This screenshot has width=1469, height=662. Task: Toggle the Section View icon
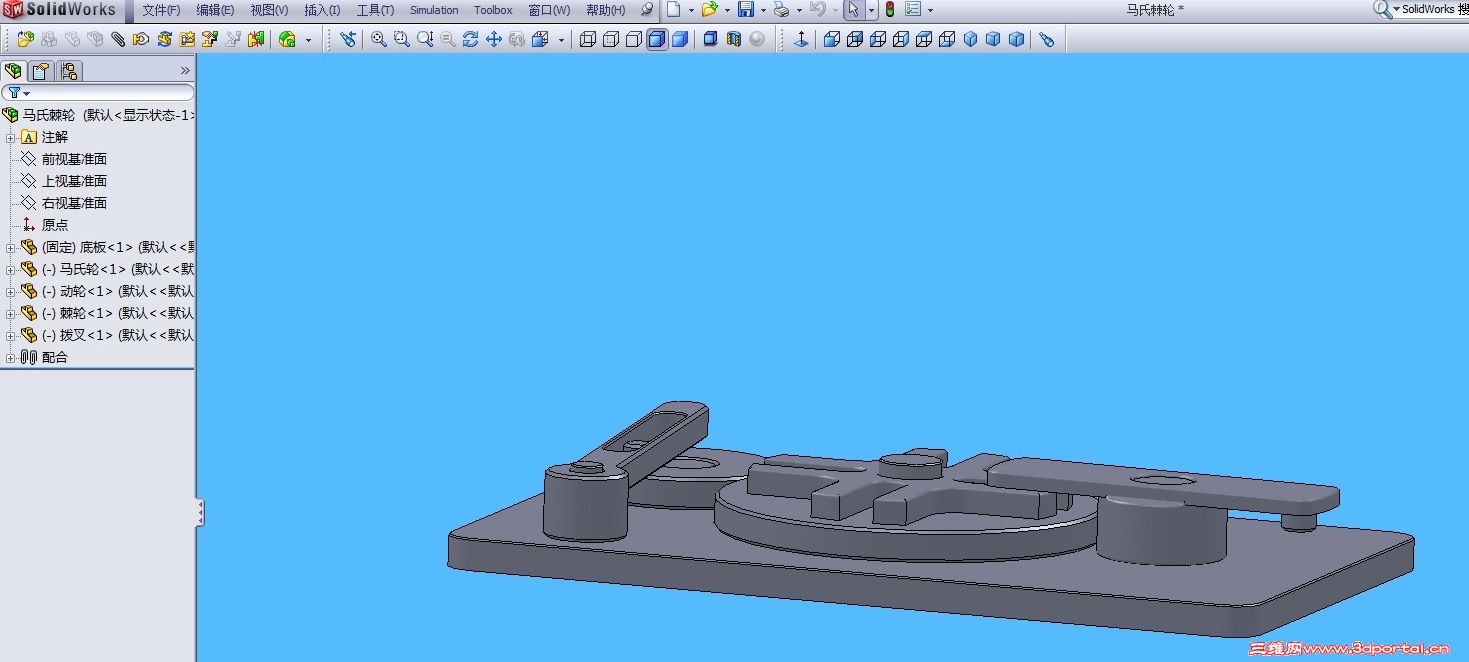pos(733,39)
